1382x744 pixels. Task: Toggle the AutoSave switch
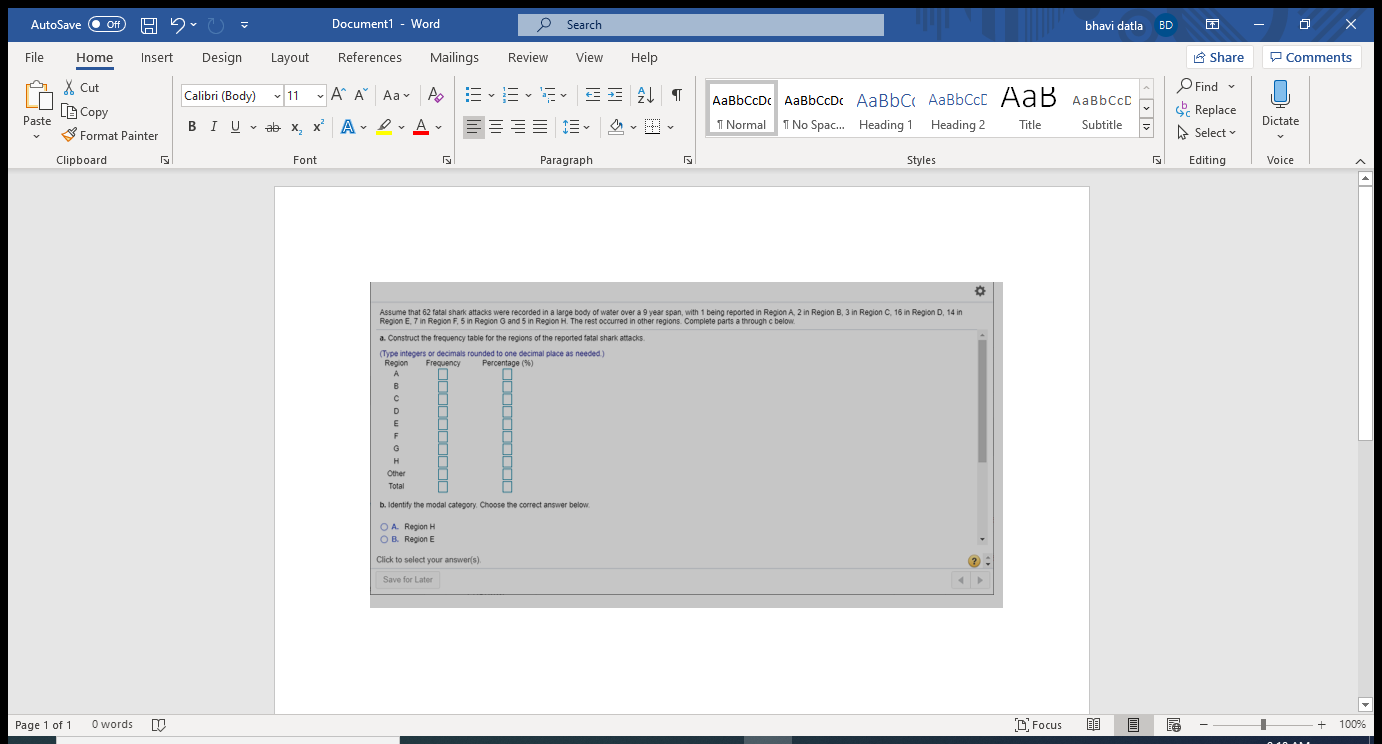coord(107,25)
